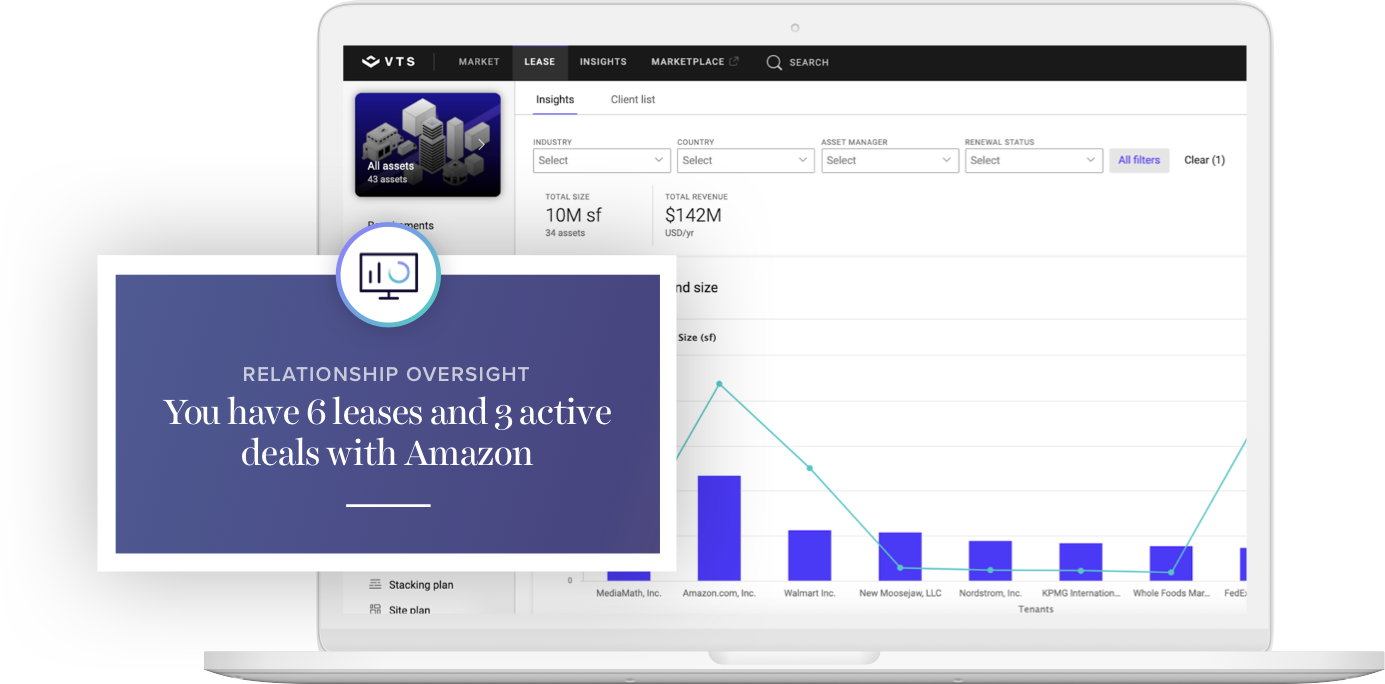Screen dimensions: 1385x684
Task: Click the Nordstrom, Inc. bar
Action: tap(990, 561)
